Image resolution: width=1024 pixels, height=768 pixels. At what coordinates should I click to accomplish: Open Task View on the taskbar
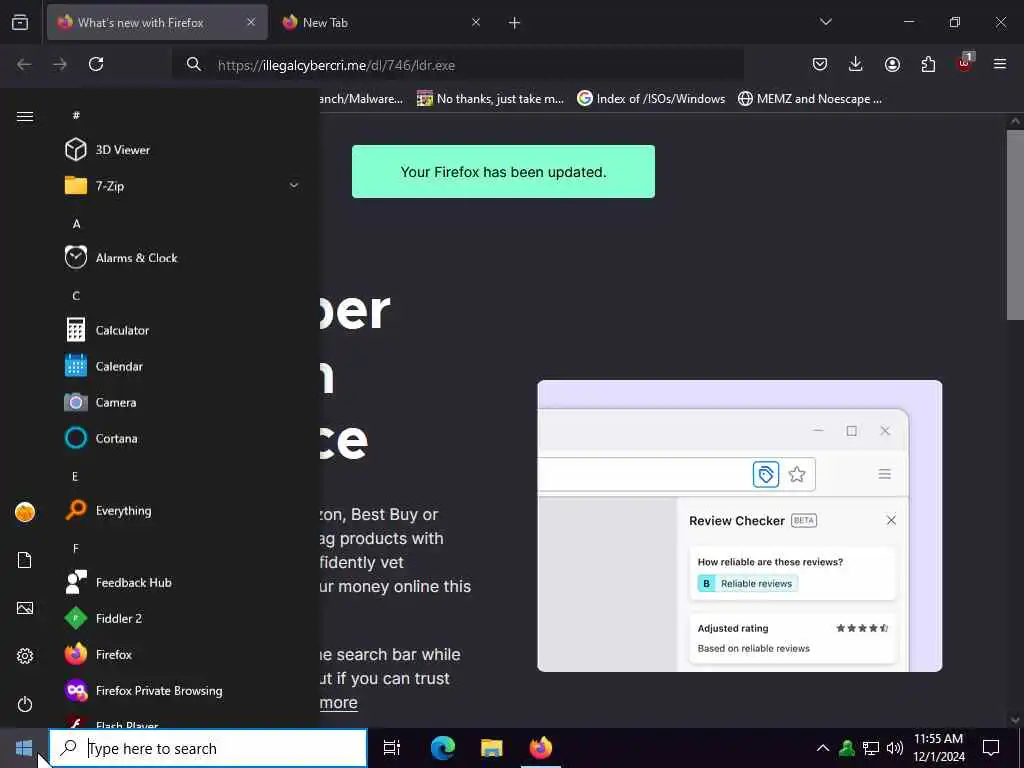point(392,748)
